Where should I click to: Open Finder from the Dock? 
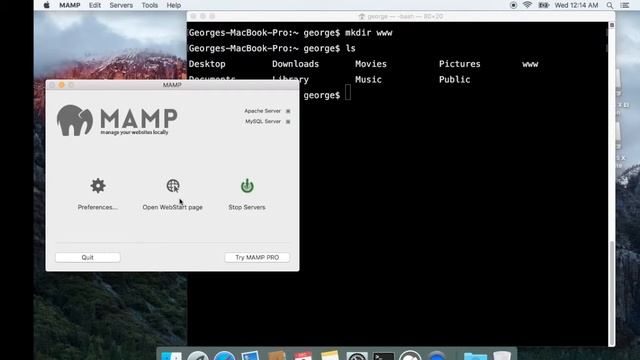click(171, 356)
